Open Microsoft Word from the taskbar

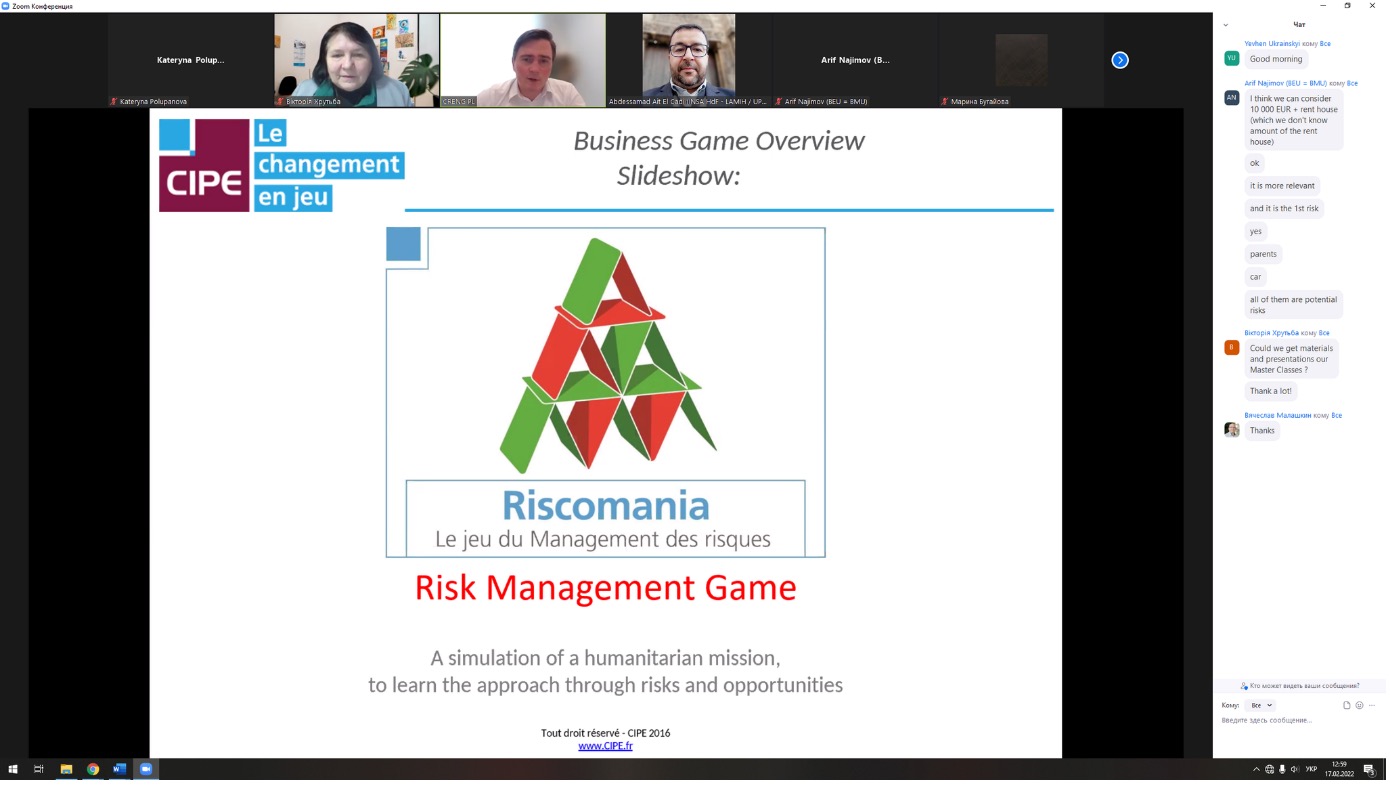click(120, 769)
